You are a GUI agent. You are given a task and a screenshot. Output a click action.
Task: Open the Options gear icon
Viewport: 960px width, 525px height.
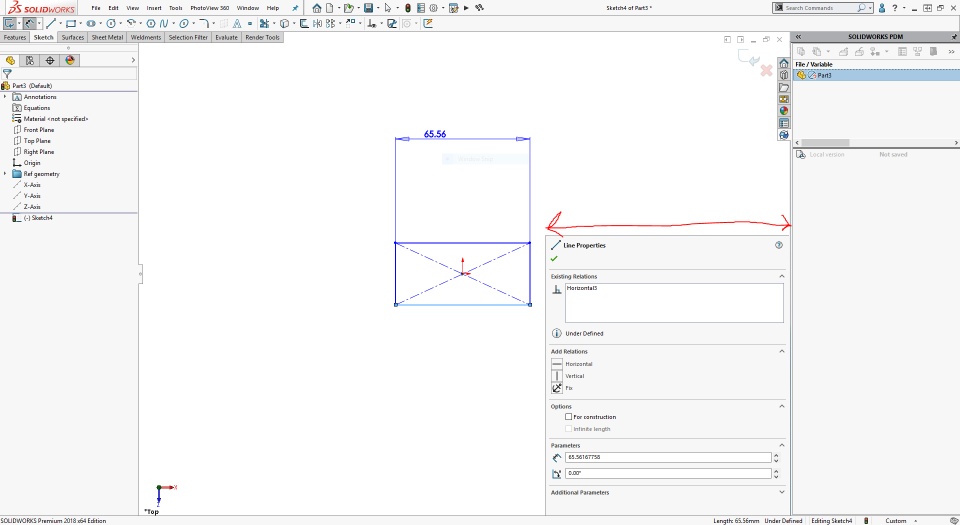point(433,8)
